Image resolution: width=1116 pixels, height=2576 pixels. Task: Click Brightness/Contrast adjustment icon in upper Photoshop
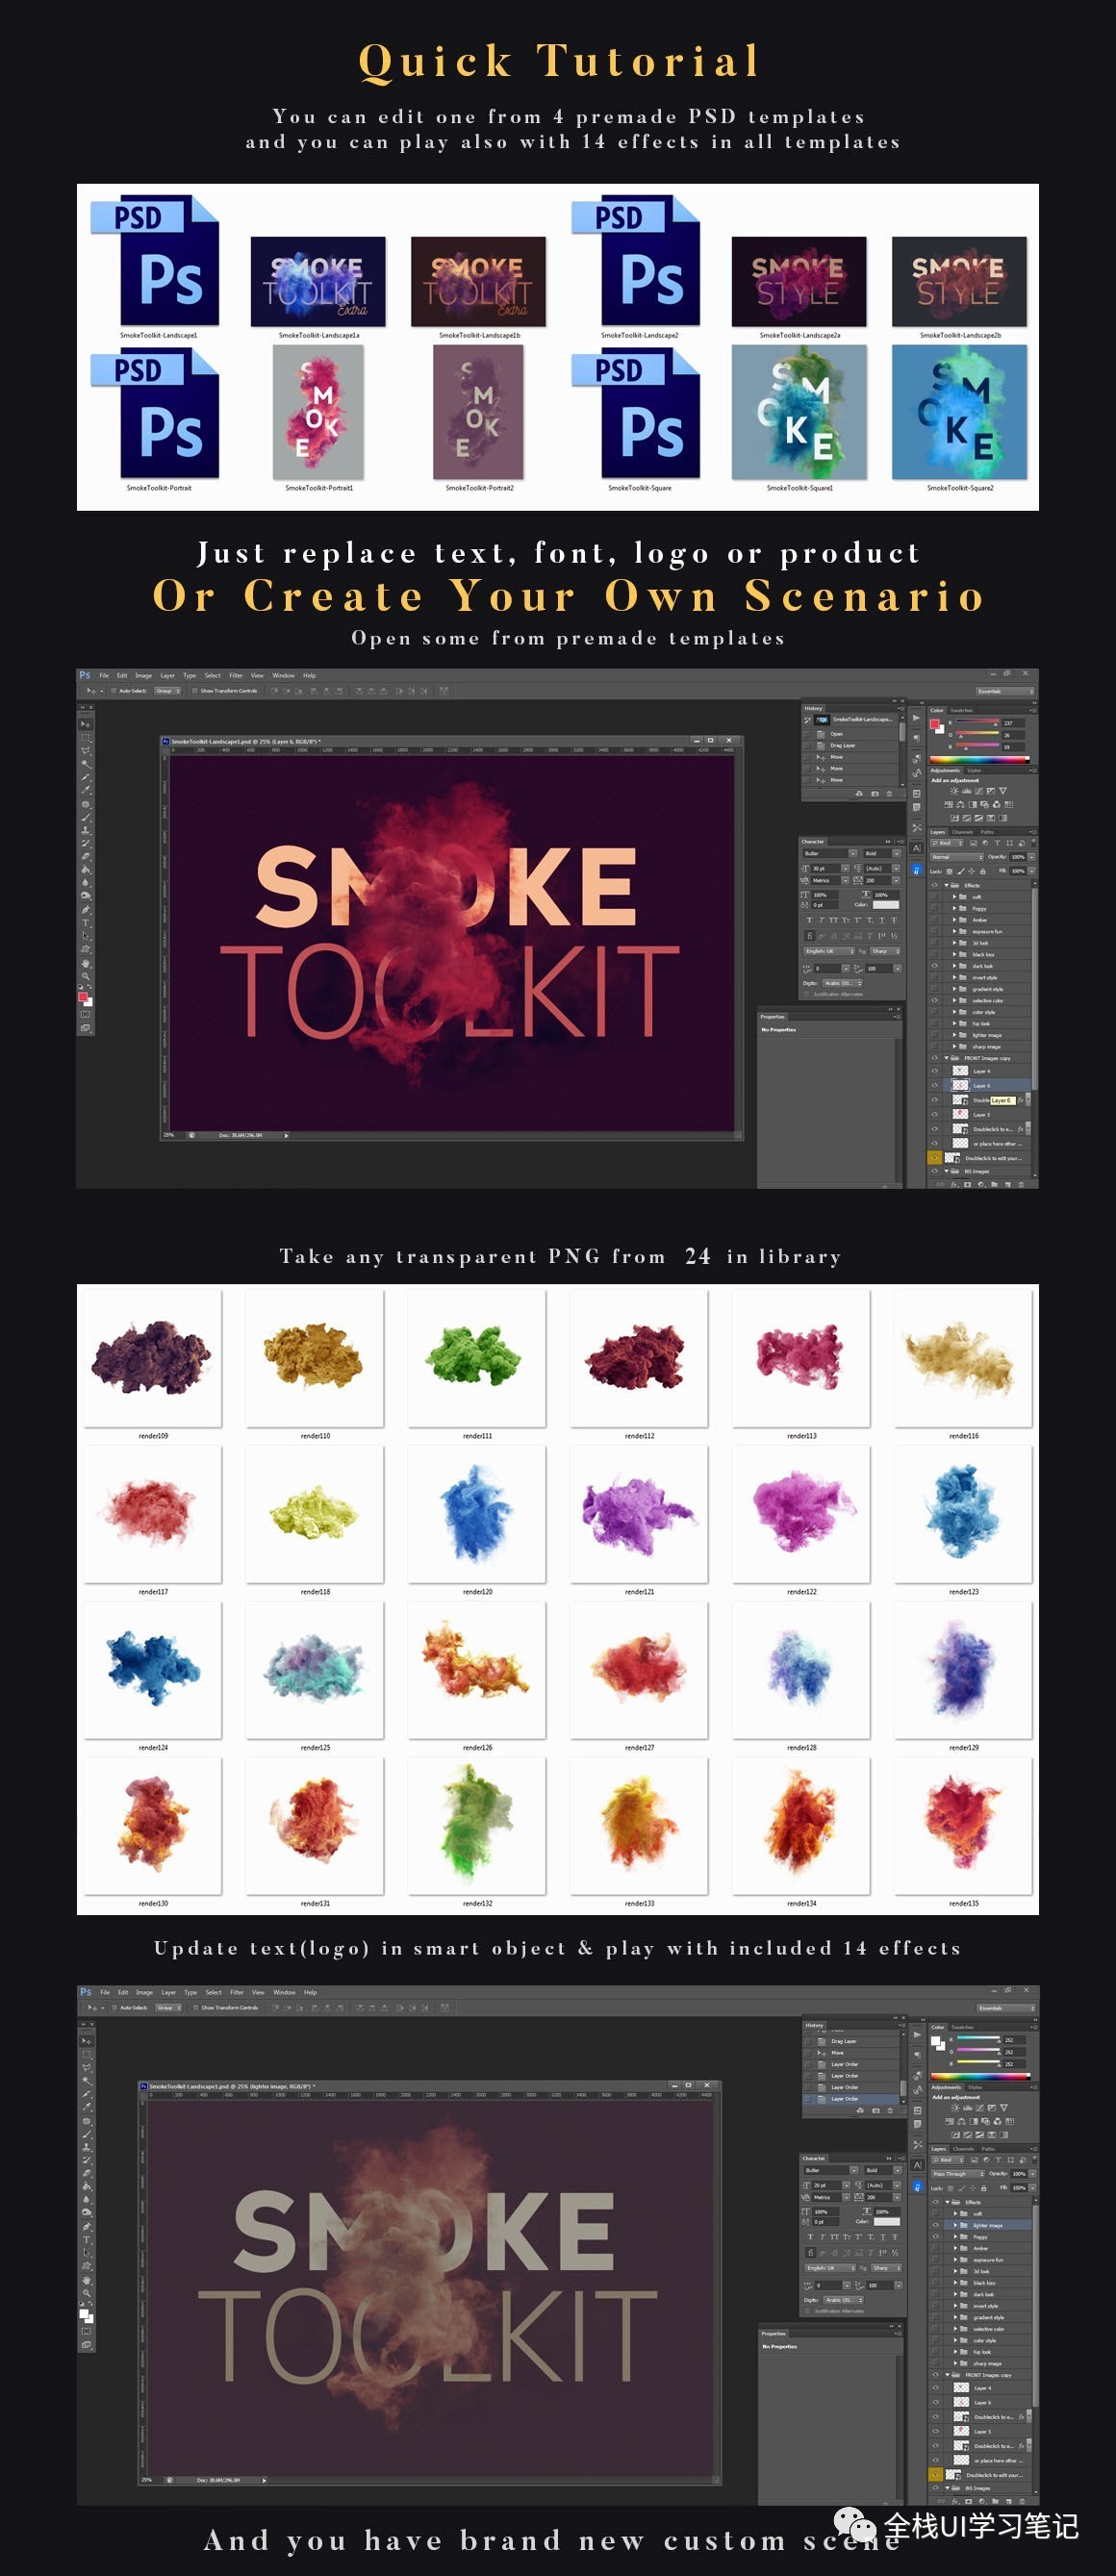coord(954,791)
